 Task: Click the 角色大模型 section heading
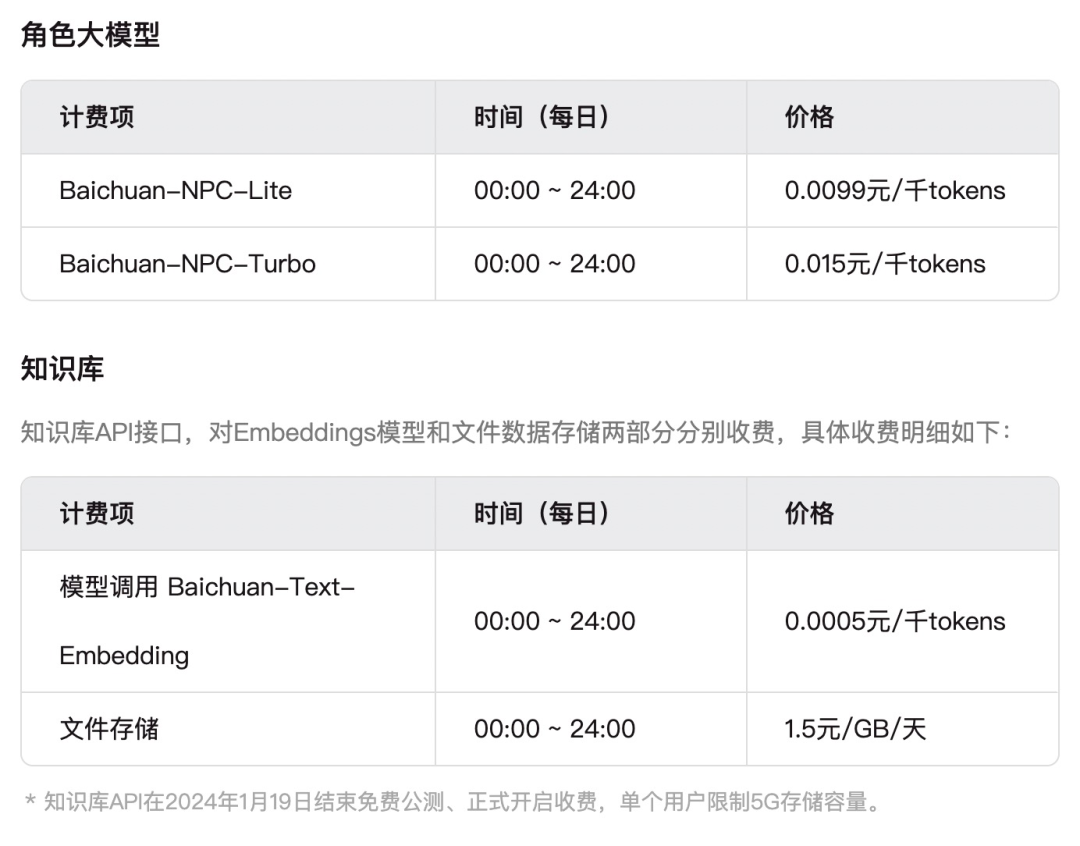click(90, 34)
